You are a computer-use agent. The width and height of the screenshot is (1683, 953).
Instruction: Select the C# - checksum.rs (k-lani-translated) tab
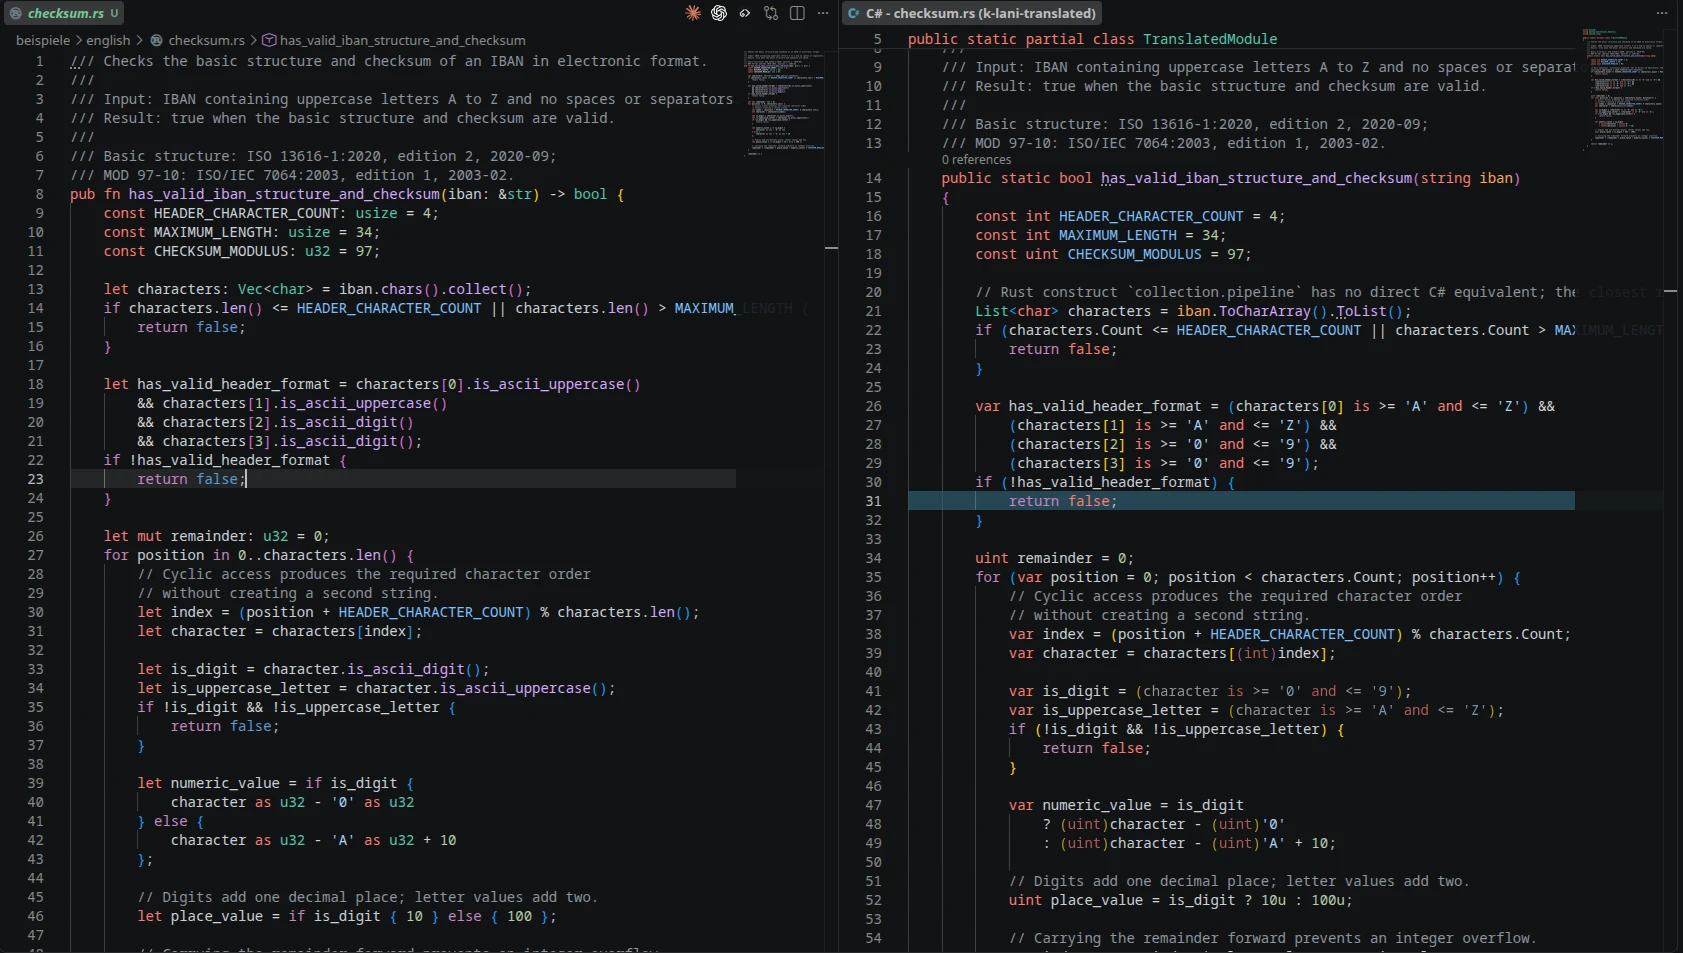(971, 13)
